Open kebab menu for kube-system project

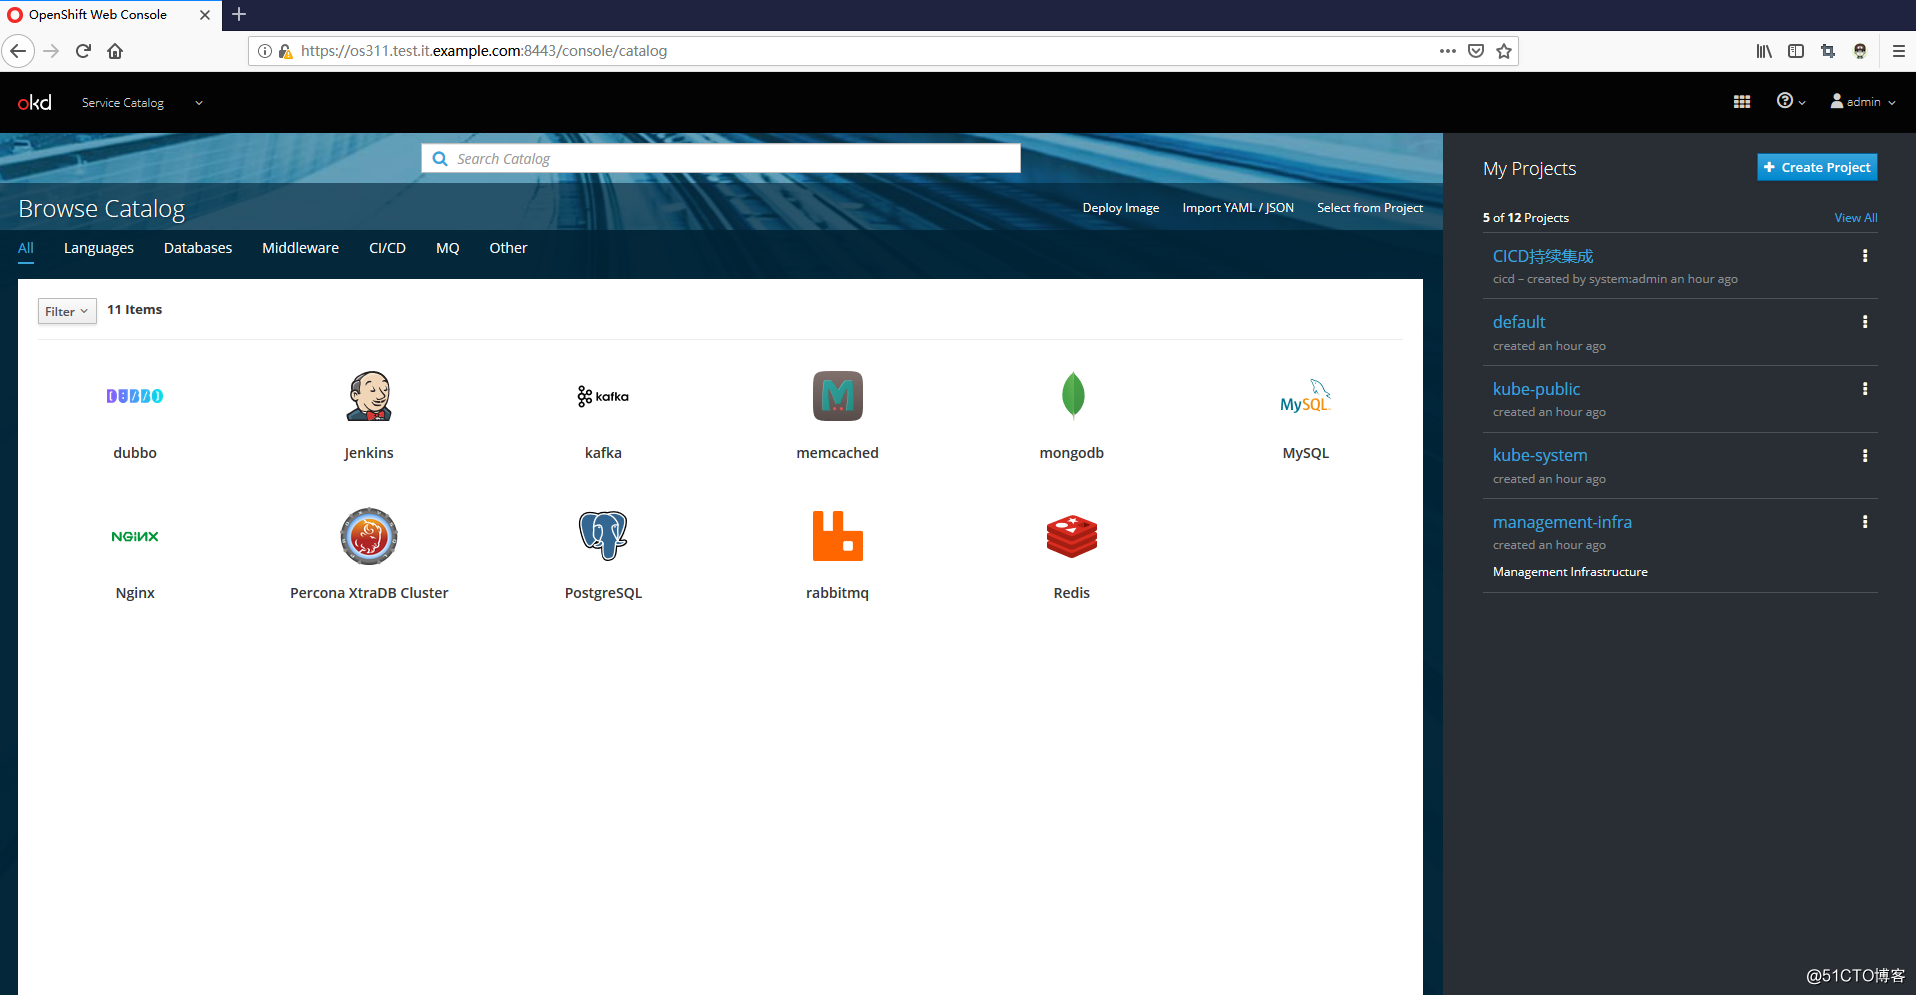click(x=1865, y=456)
